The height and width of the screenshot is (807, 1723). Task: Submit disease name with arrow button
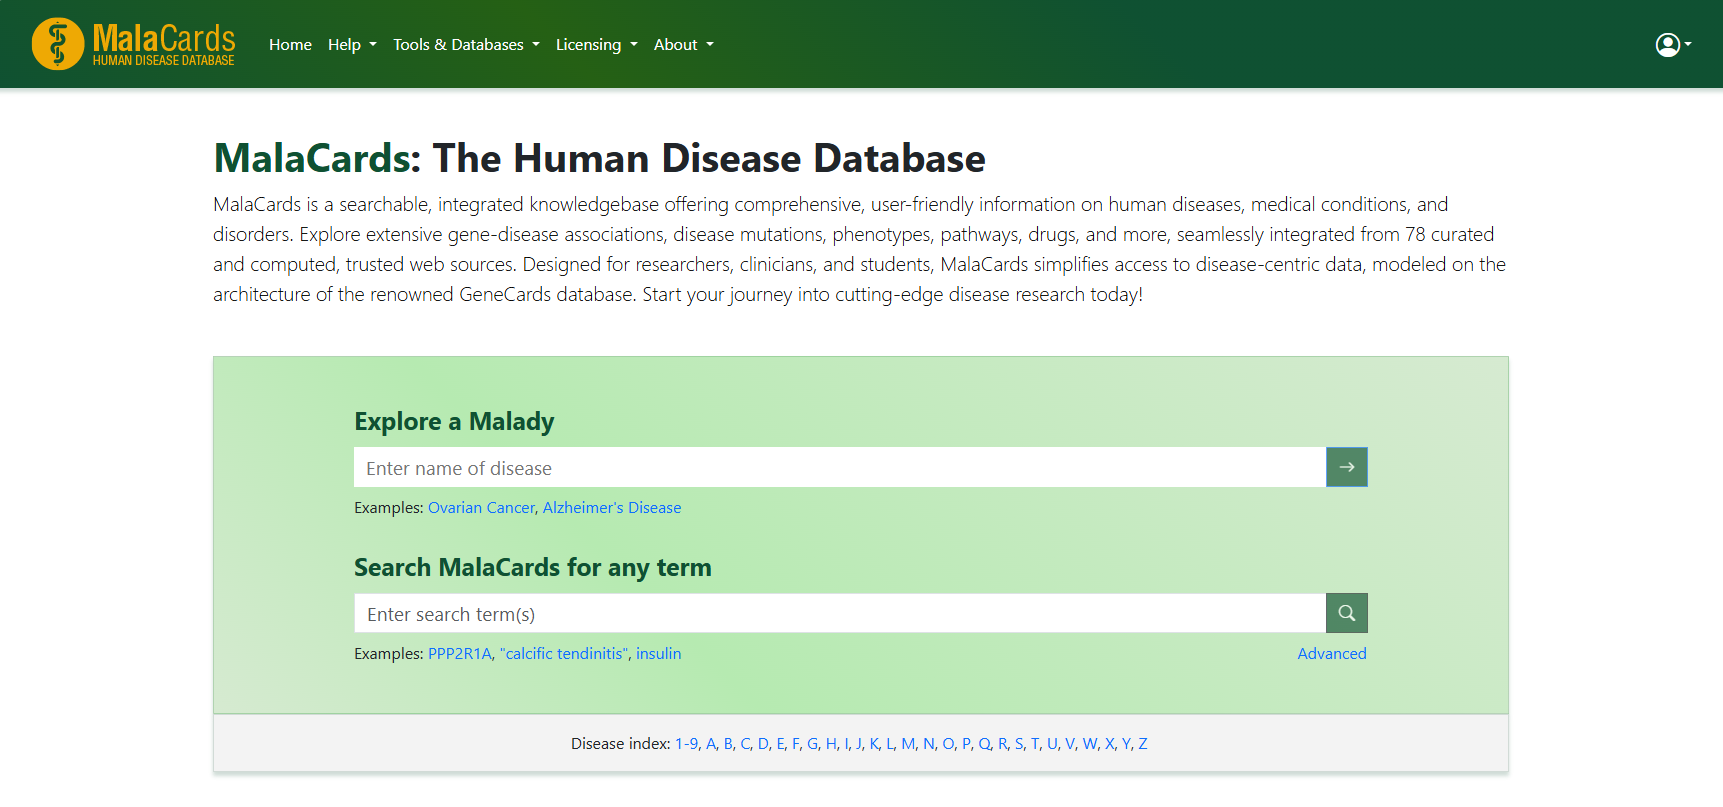(1346, 467)
